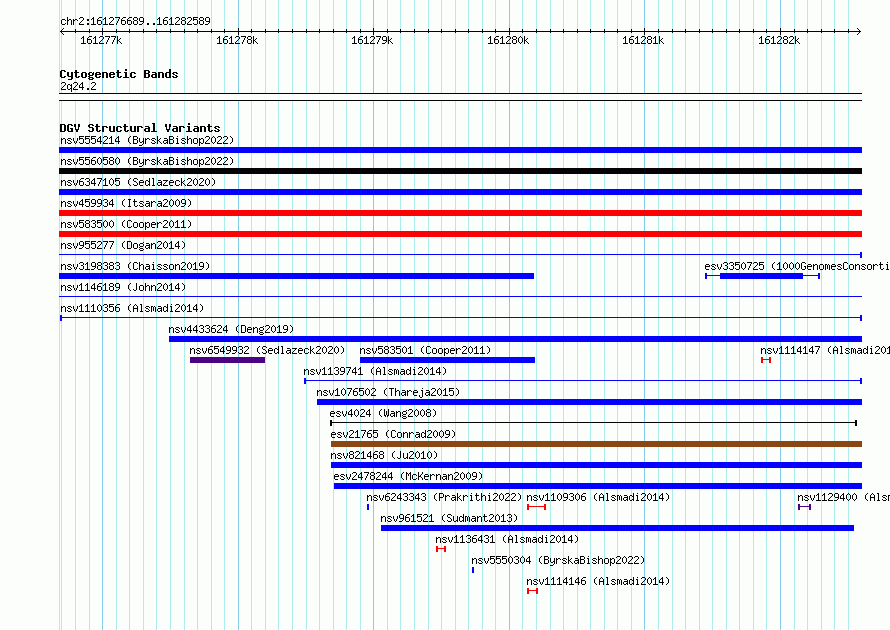Click the esv2478244 (McKernan2009) label
Screen dimensions: 890x630
[x=408, y=476]
